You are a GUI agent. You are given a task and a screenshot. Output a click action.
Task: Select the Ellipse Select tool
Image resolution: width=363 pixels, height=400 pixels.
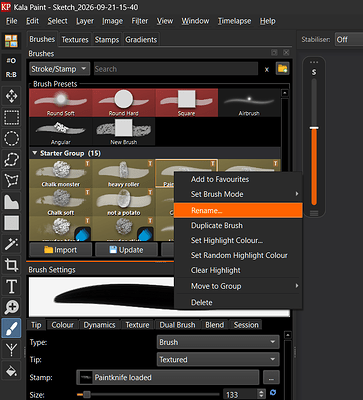point(12,139)
